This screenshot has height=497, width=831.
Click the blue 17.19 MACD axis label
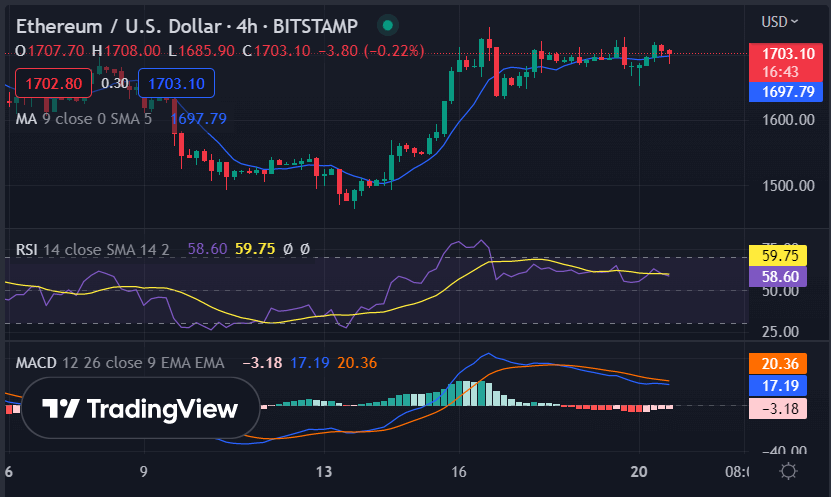778,385
